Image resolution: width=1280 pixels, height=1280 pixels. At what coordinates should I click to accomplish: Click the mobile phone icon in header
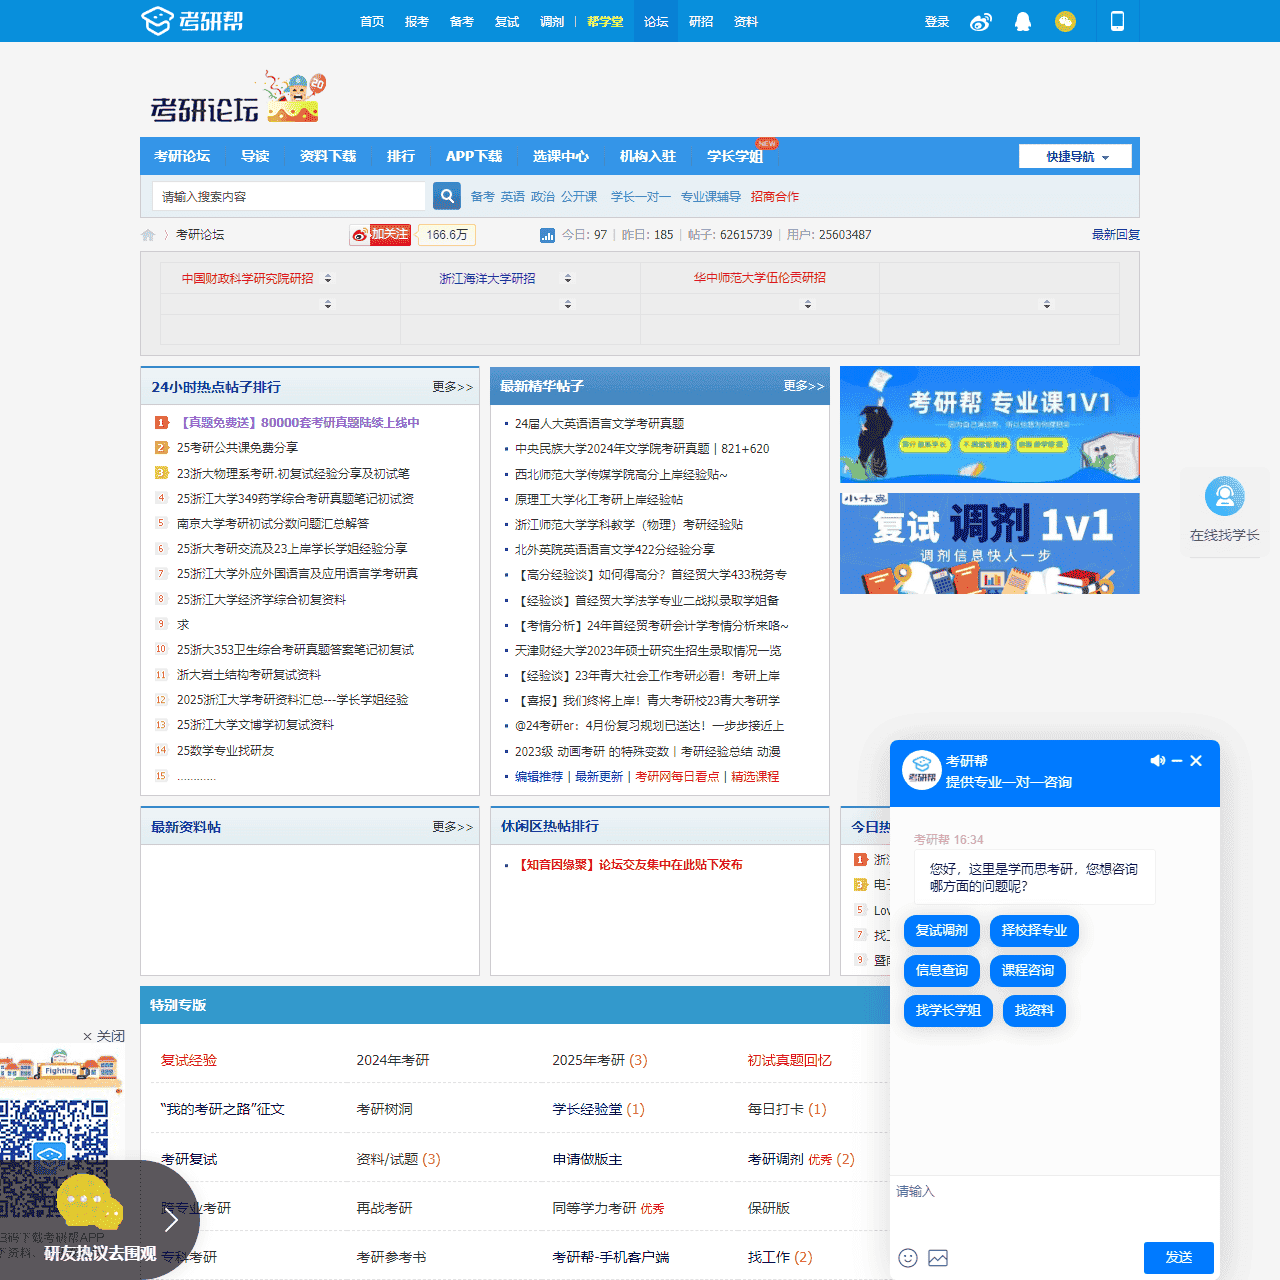click(1117, 21)
